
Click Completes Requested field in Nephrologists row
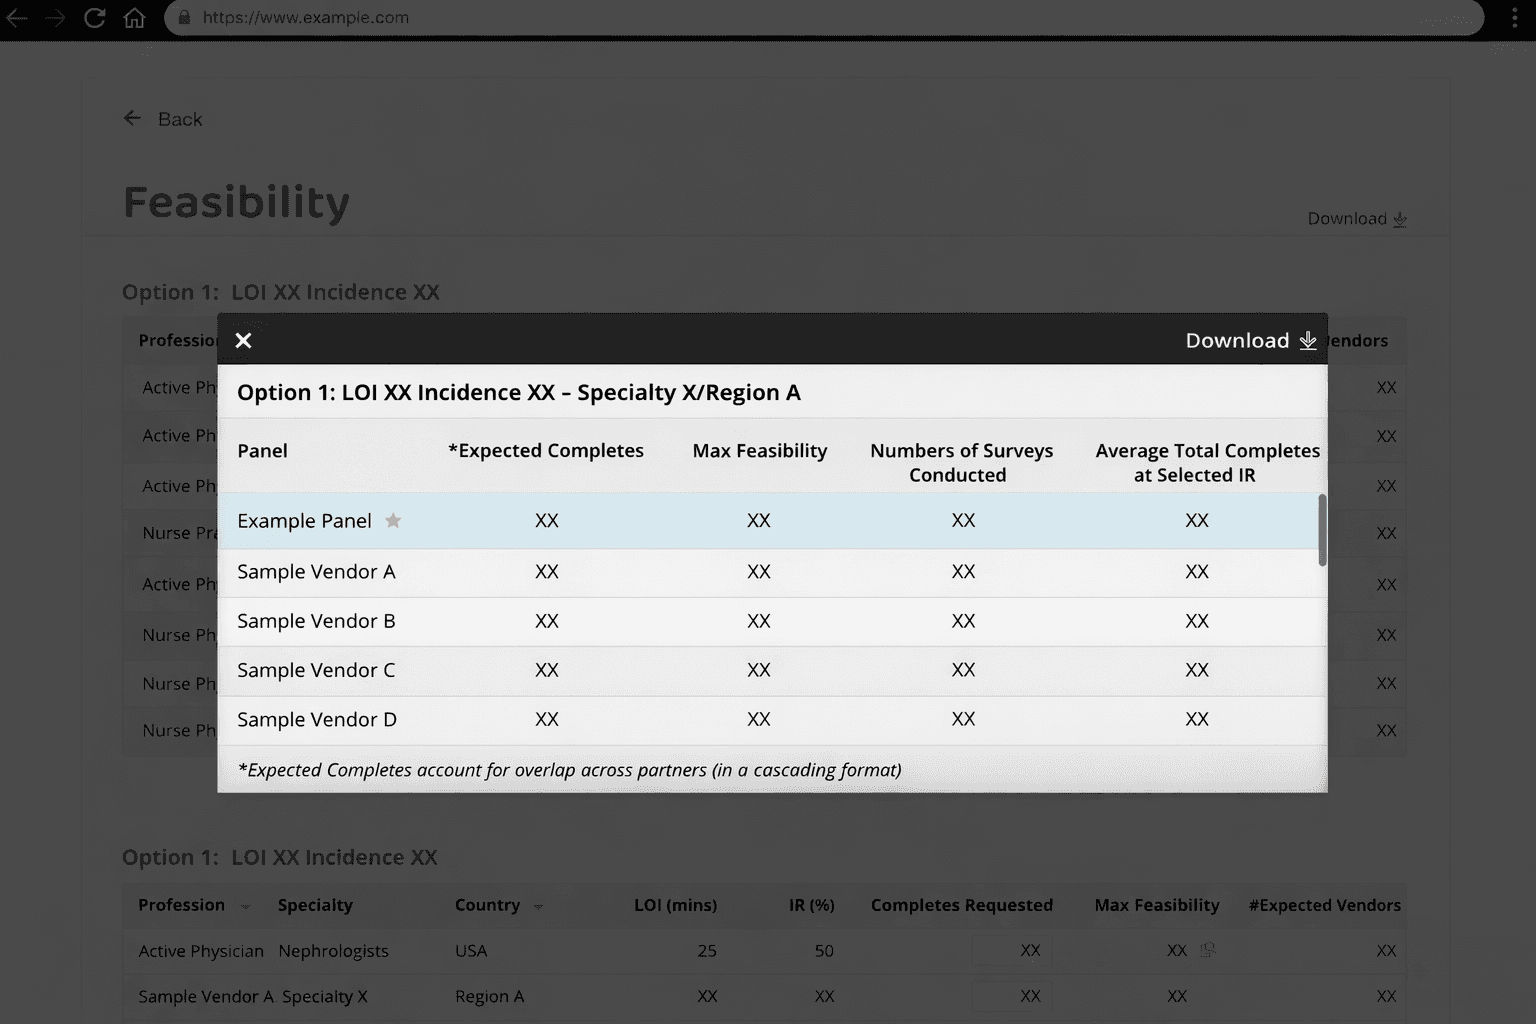tap(1012, 951)
